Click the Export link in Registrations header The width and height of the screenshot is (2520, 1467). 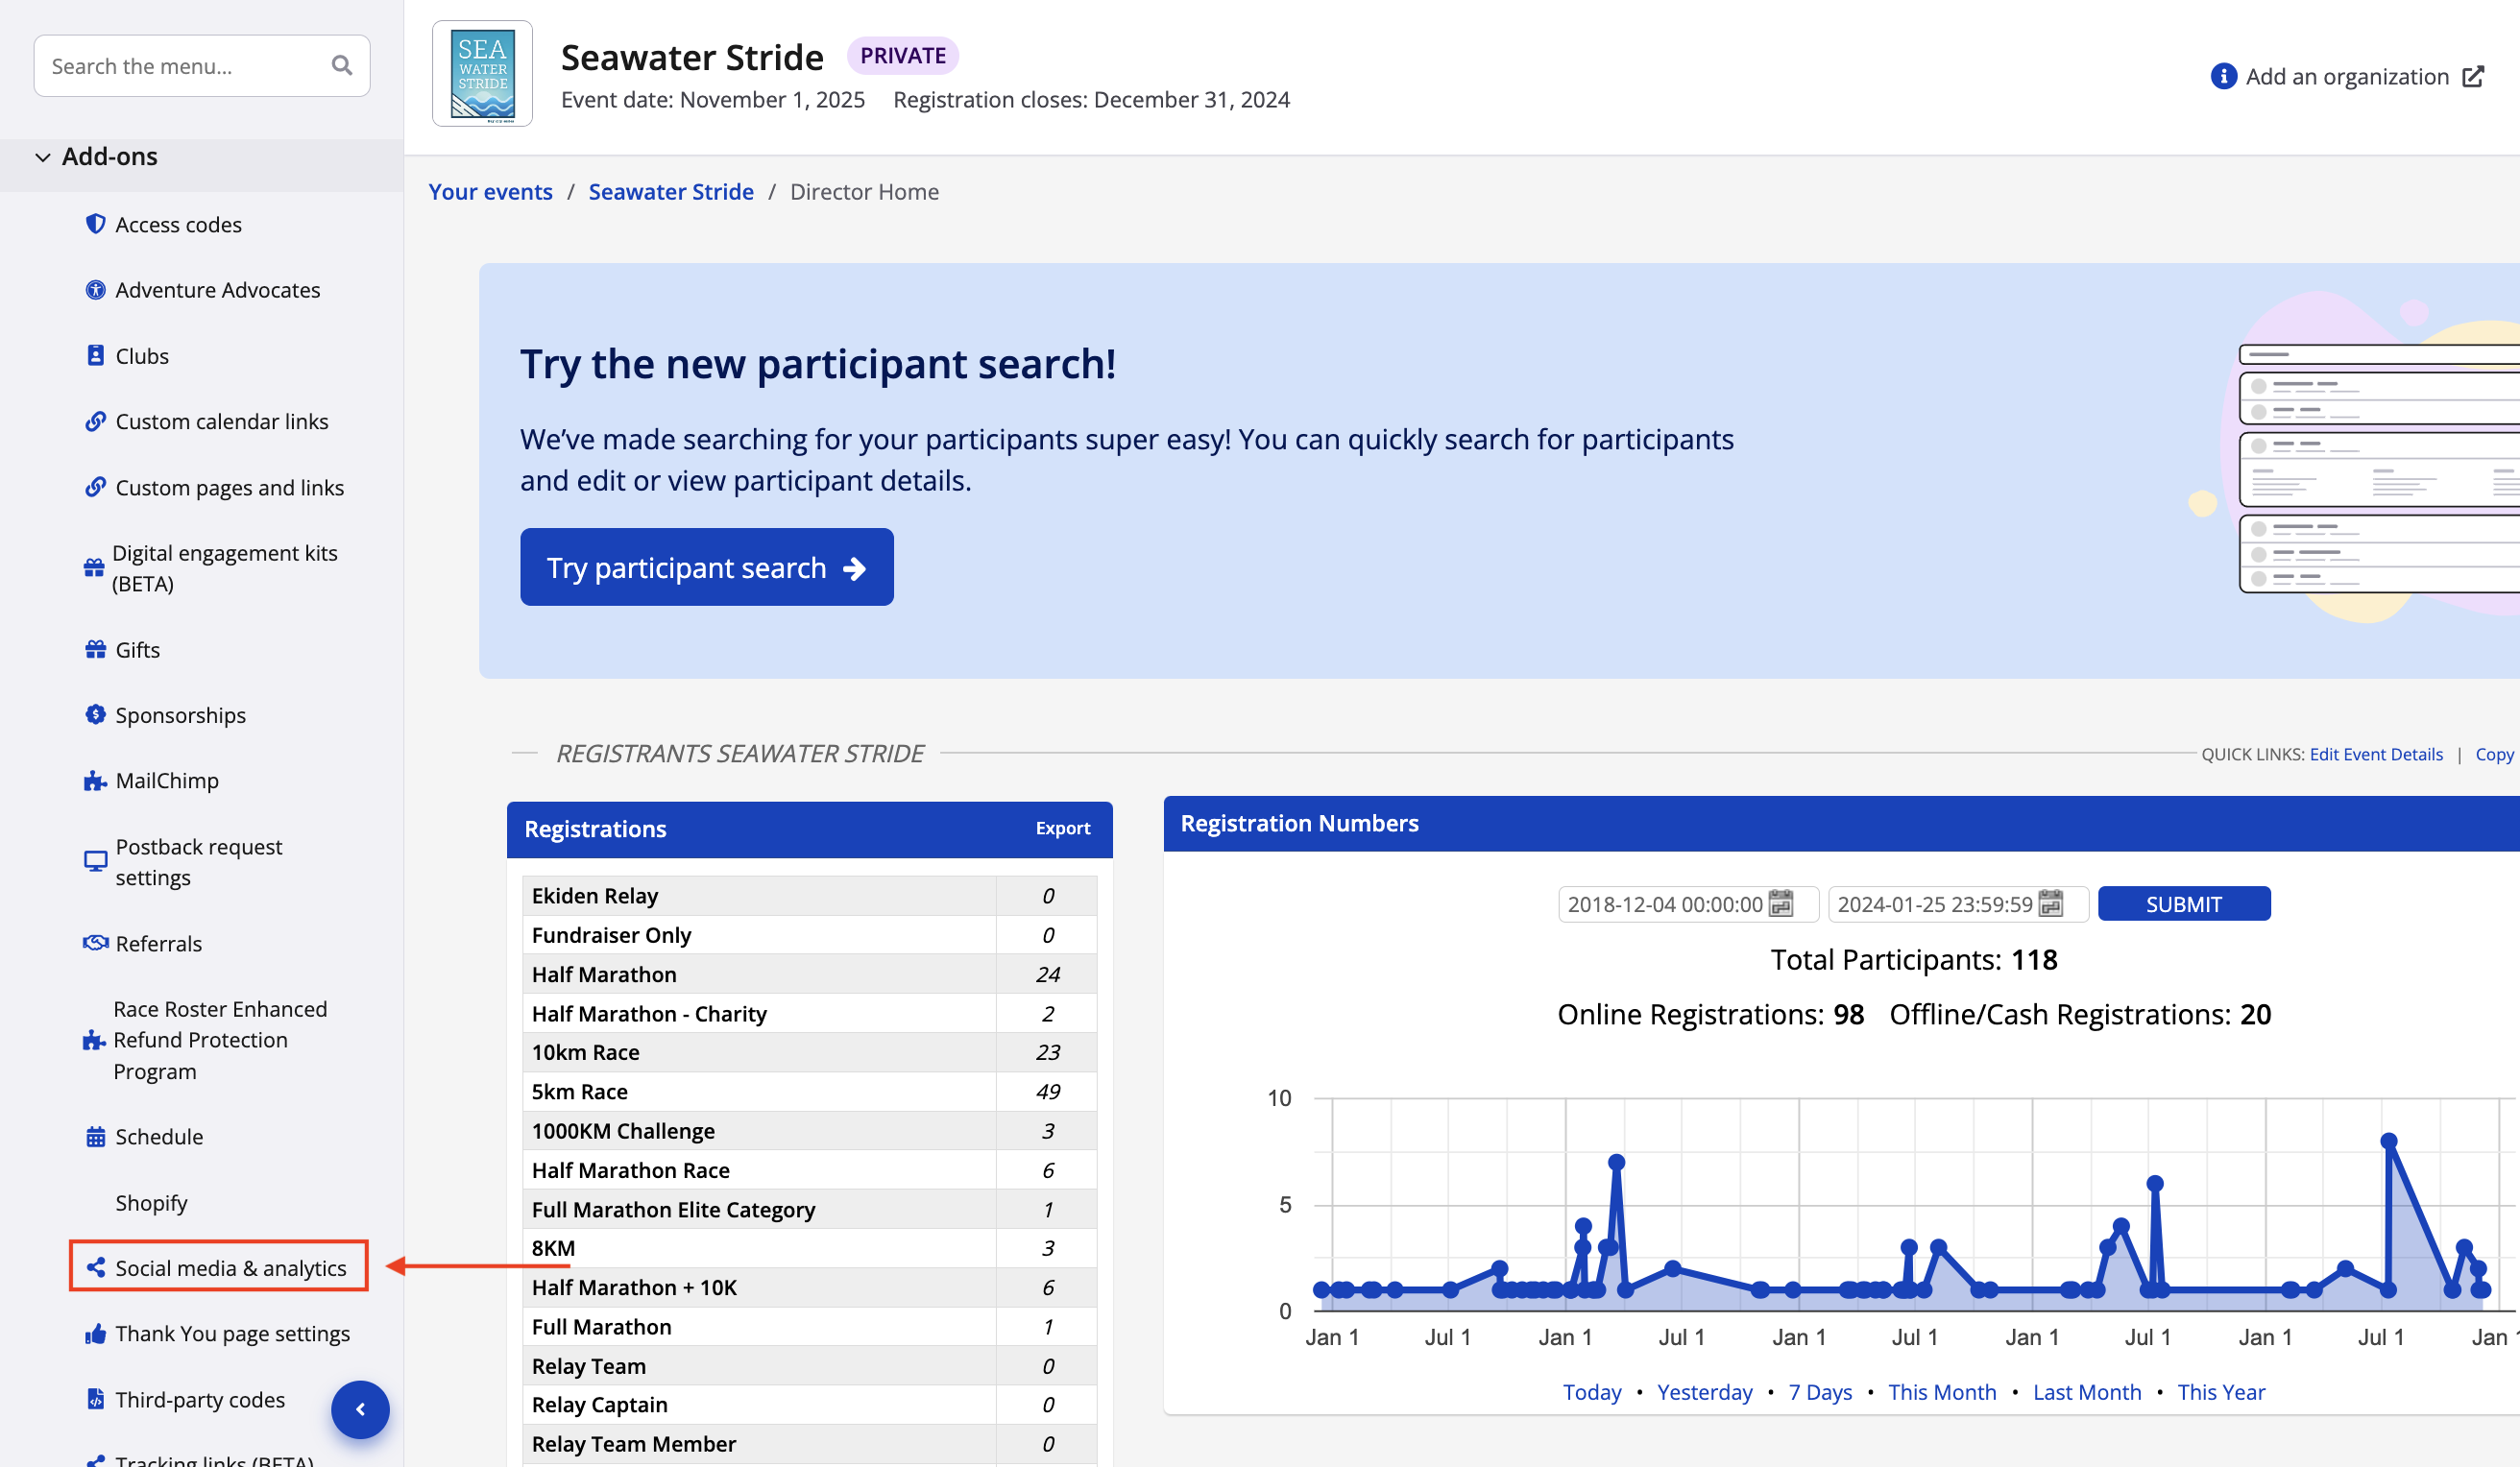(1062, 828)
